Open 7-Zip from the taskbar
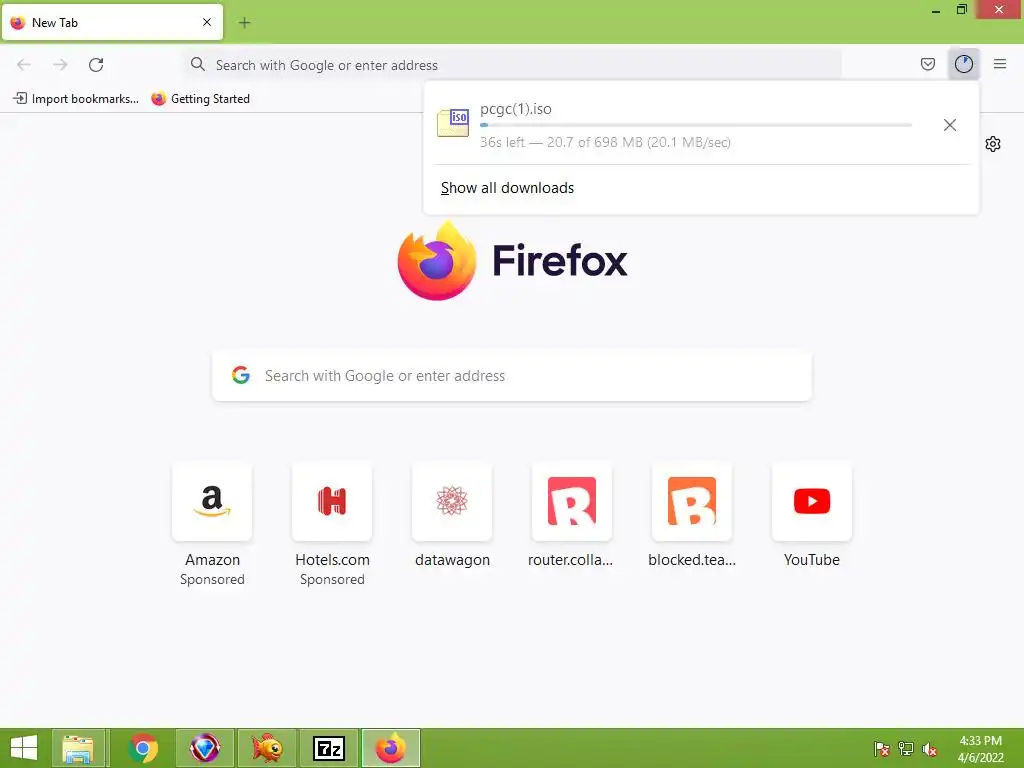This screenshot has height=768, width=1024. [329, 748]
